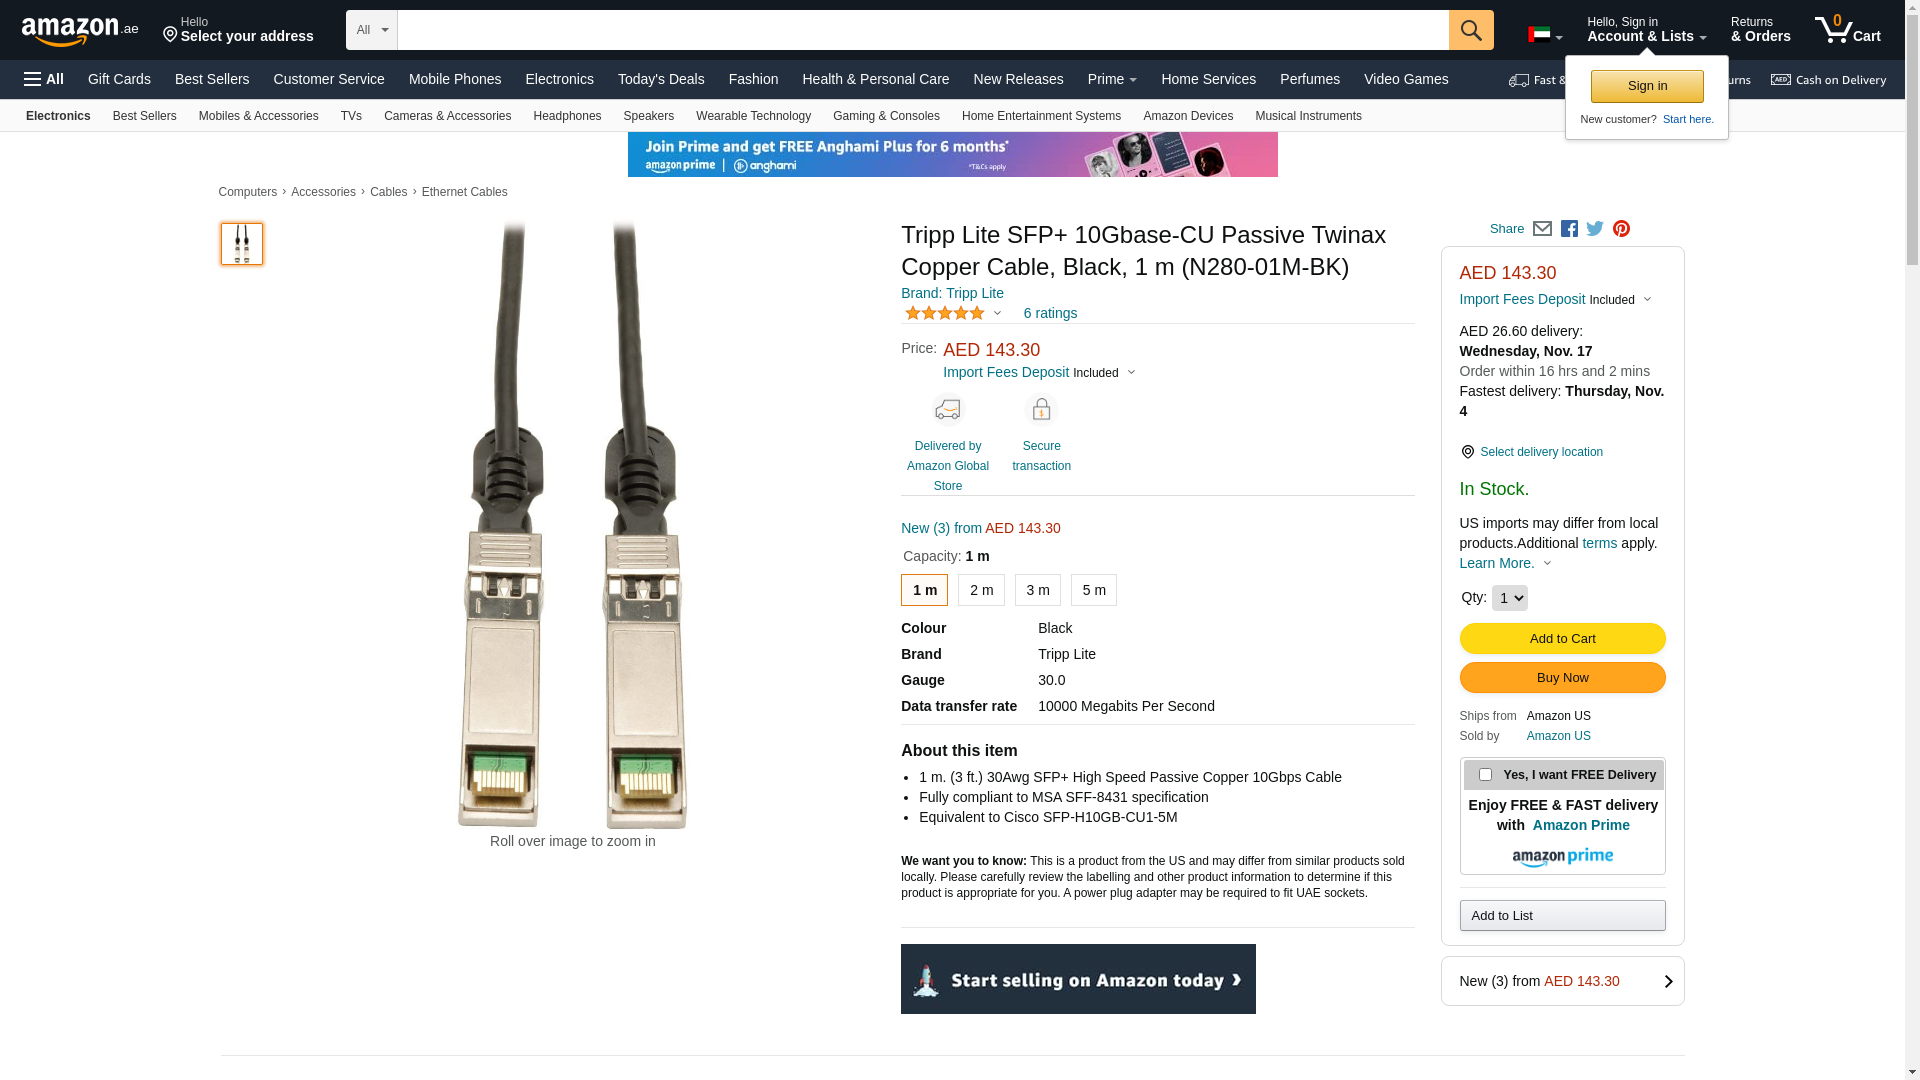
Task: Share product via email icon
Action: (x=1542, y=229)
